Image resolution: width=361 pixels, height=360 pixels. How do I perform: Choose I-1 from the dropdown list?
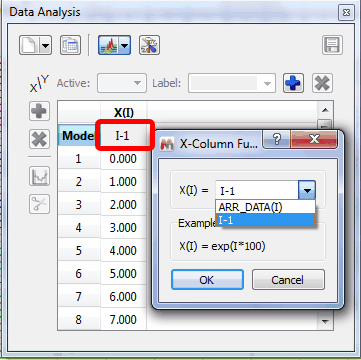tap(265, 220)
